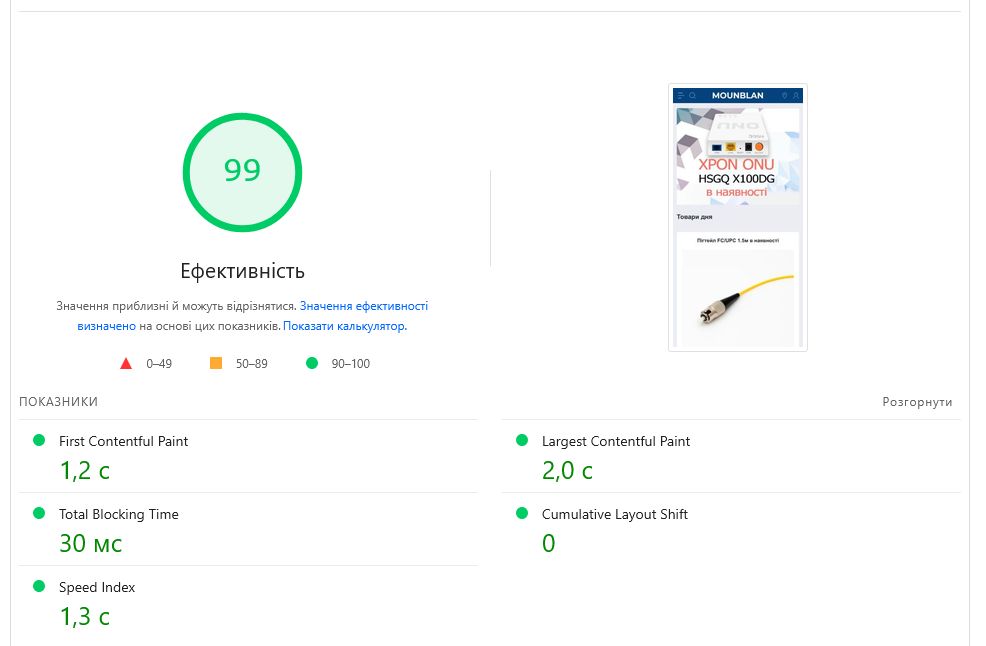Click the green dot beside First Contentful Paint
Screen dimensions: 986x646
pyautogui.click(x=39, y=440)
